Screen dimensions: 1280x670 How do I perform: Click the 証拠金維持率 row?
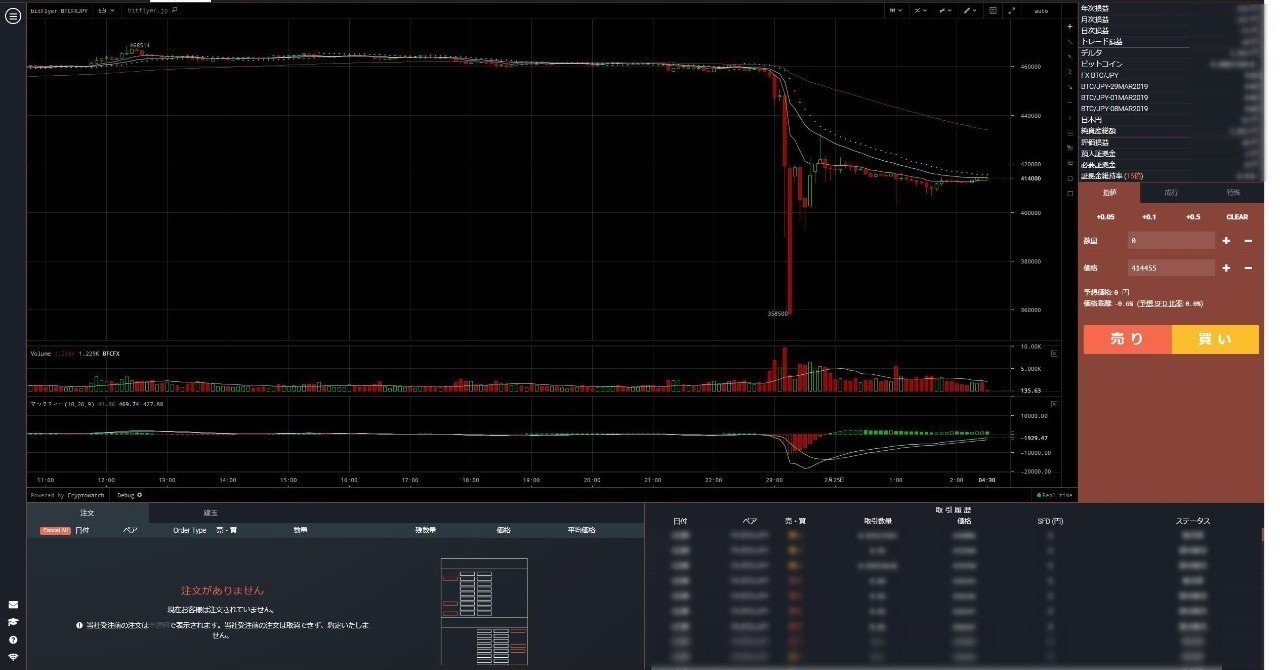pyautogui.click(x=1170, y=175)
